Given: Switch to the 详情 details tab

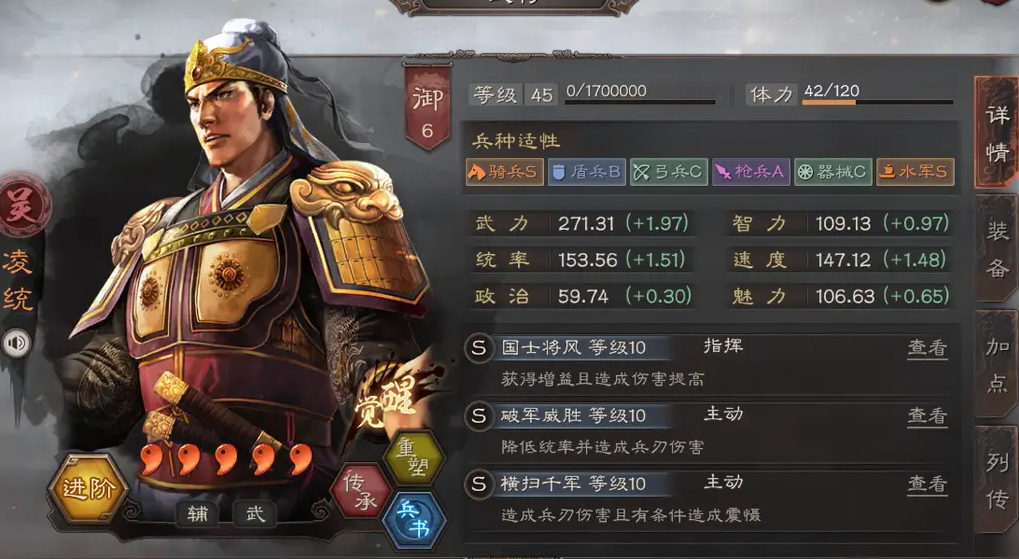Looking at the screenshot, I should 996,132.
